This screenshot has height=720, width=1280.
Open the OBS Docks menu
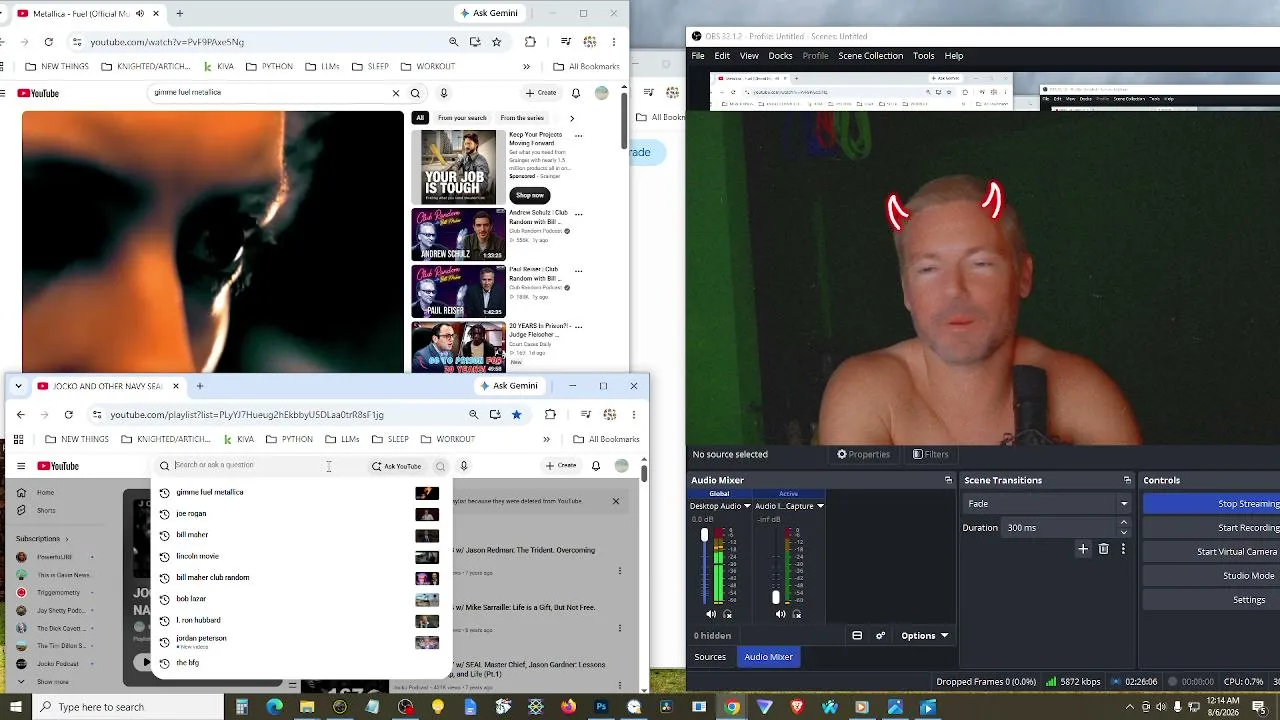click(781, 56)
